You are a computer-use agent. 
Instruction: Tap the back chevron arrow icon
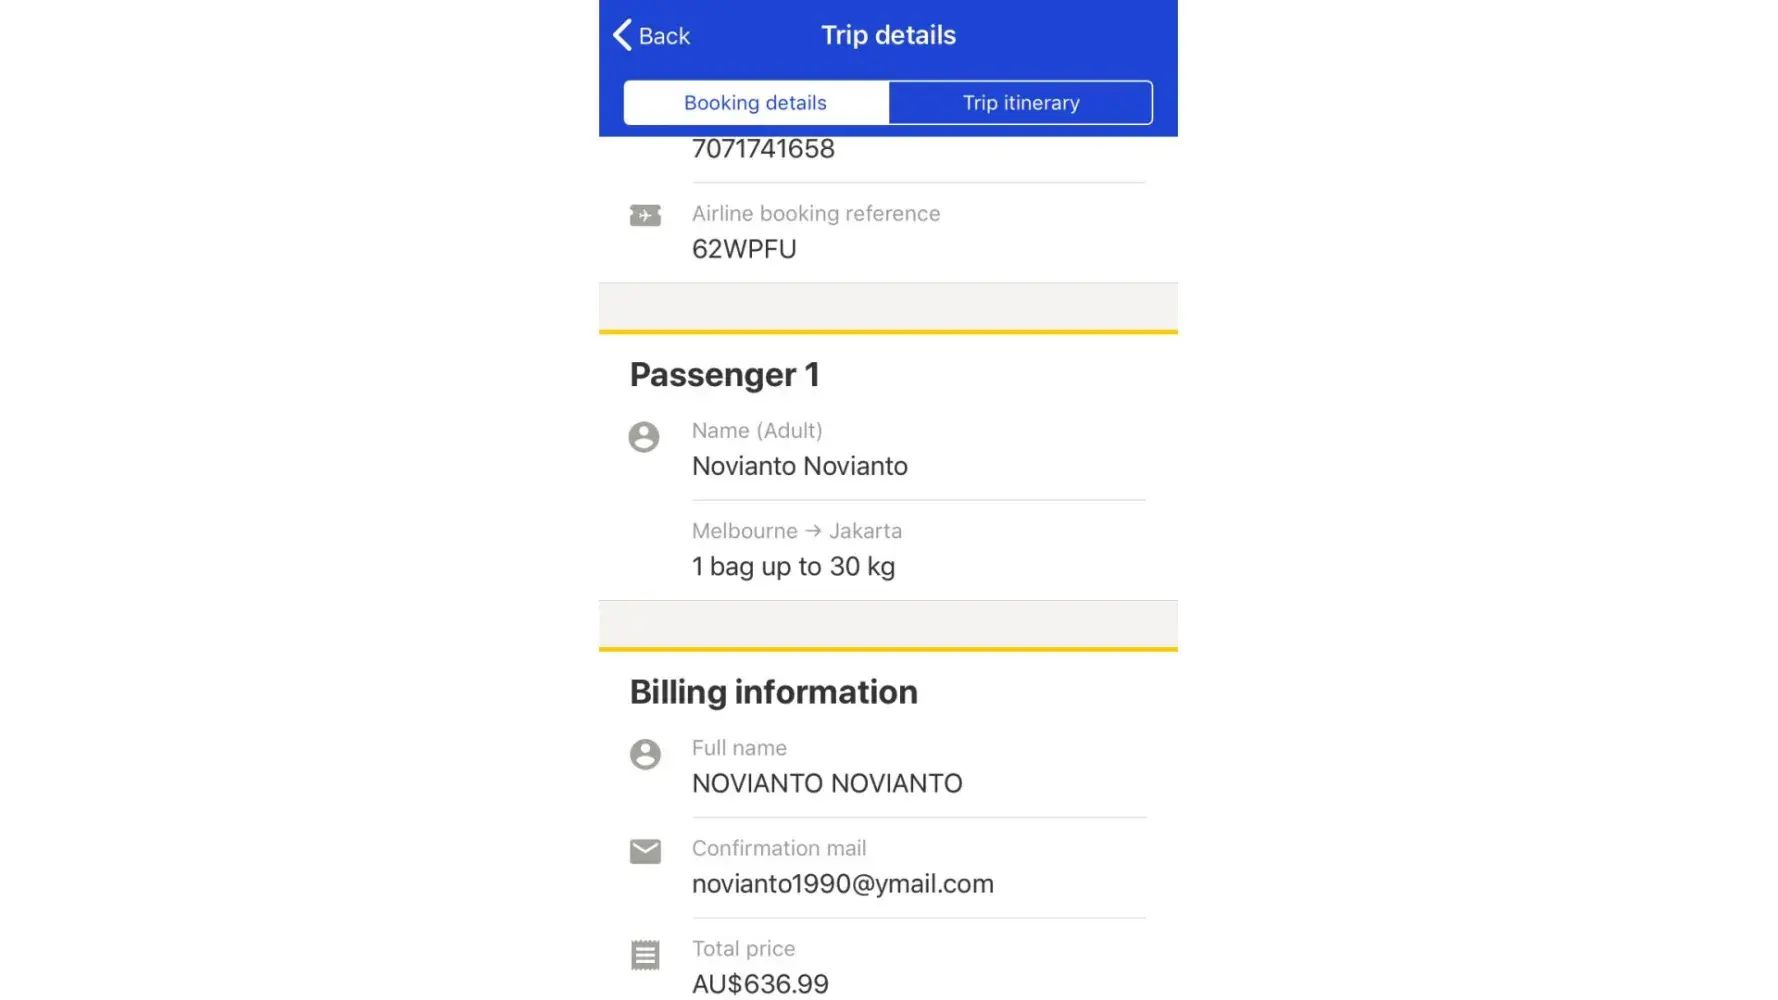click(x=622, y=35)
